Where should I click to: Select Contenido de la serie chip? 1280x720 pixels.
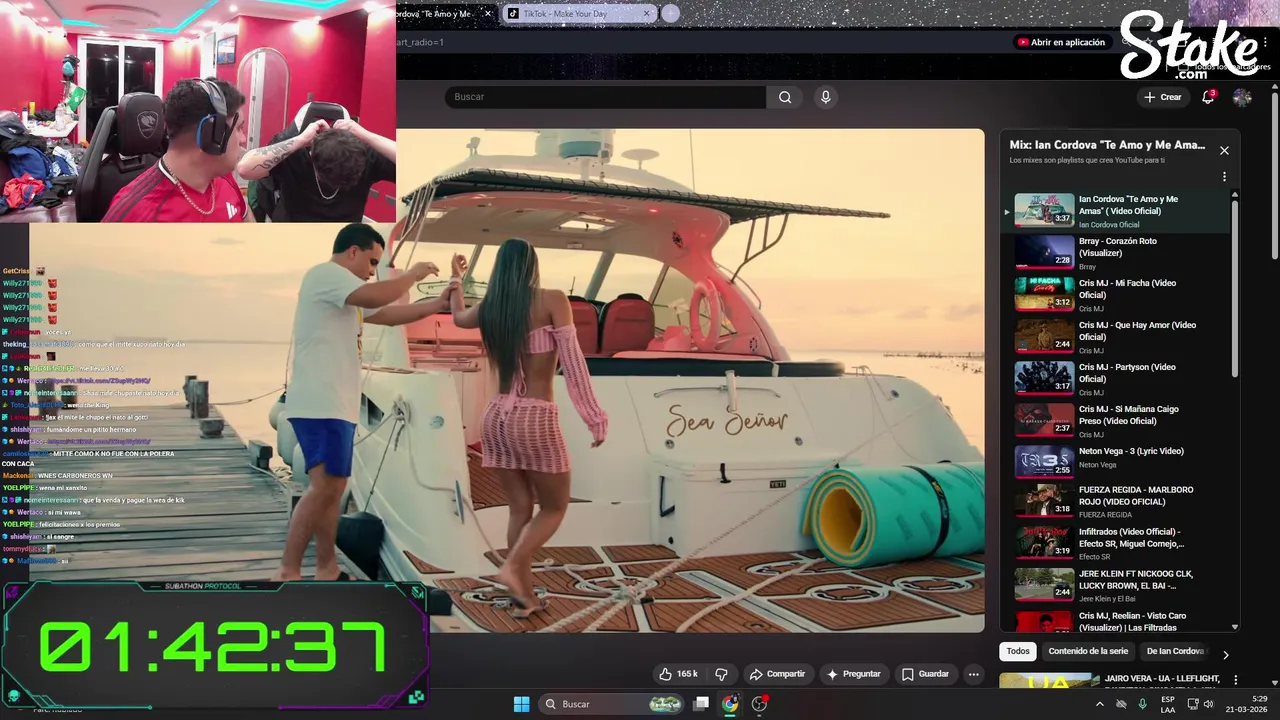point(1088,651)
